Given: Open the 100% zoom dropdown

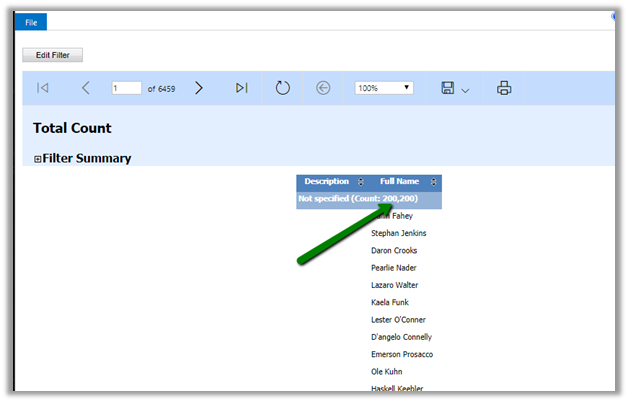Looking at the screenshot, I should [384, 88].
